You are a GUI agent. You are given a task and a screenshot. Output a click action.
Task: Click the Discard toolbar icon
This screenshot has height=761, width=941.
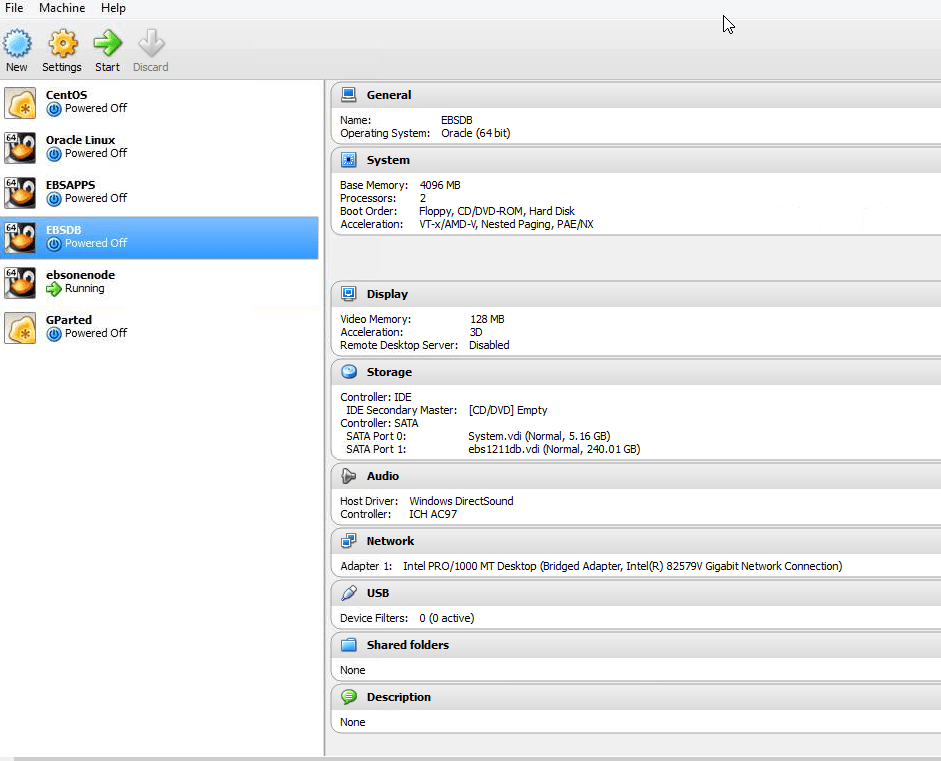pos(151,43)
